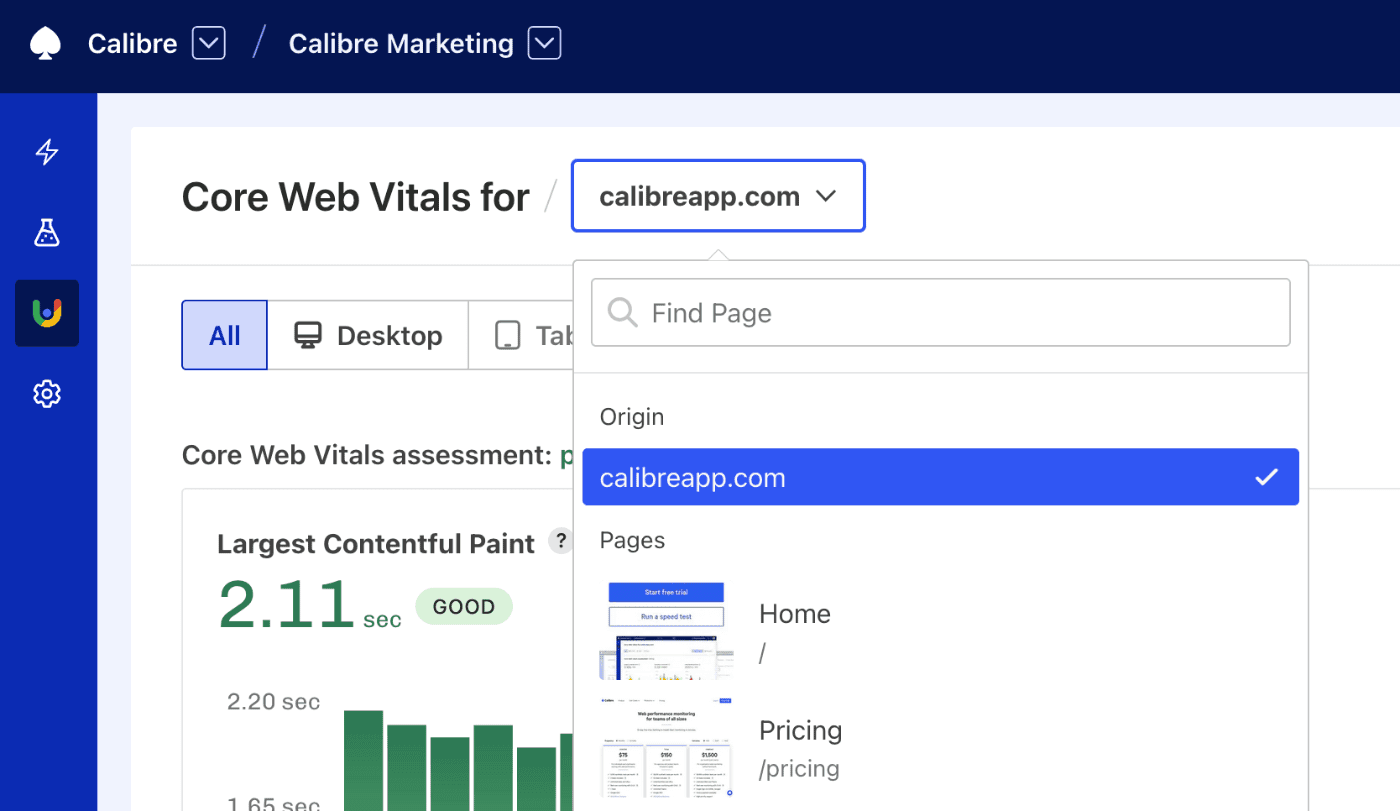Click inside the Find Page search field
Image resolution: width=1400 pixels, height=811 pixels.
tap(940, 312)
